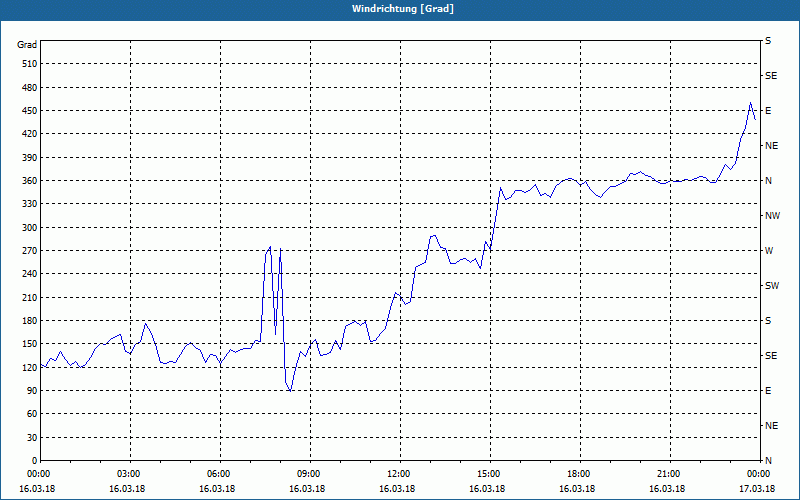Image resolution: width=800 pixels, height=500 pixels.
Task: Select the 180 degree tick label
Action: (30, 321)
